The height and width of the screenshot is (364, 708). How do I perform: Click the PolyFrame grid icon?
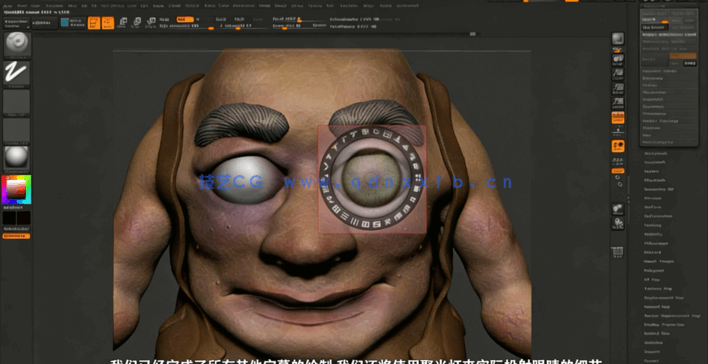618,252
